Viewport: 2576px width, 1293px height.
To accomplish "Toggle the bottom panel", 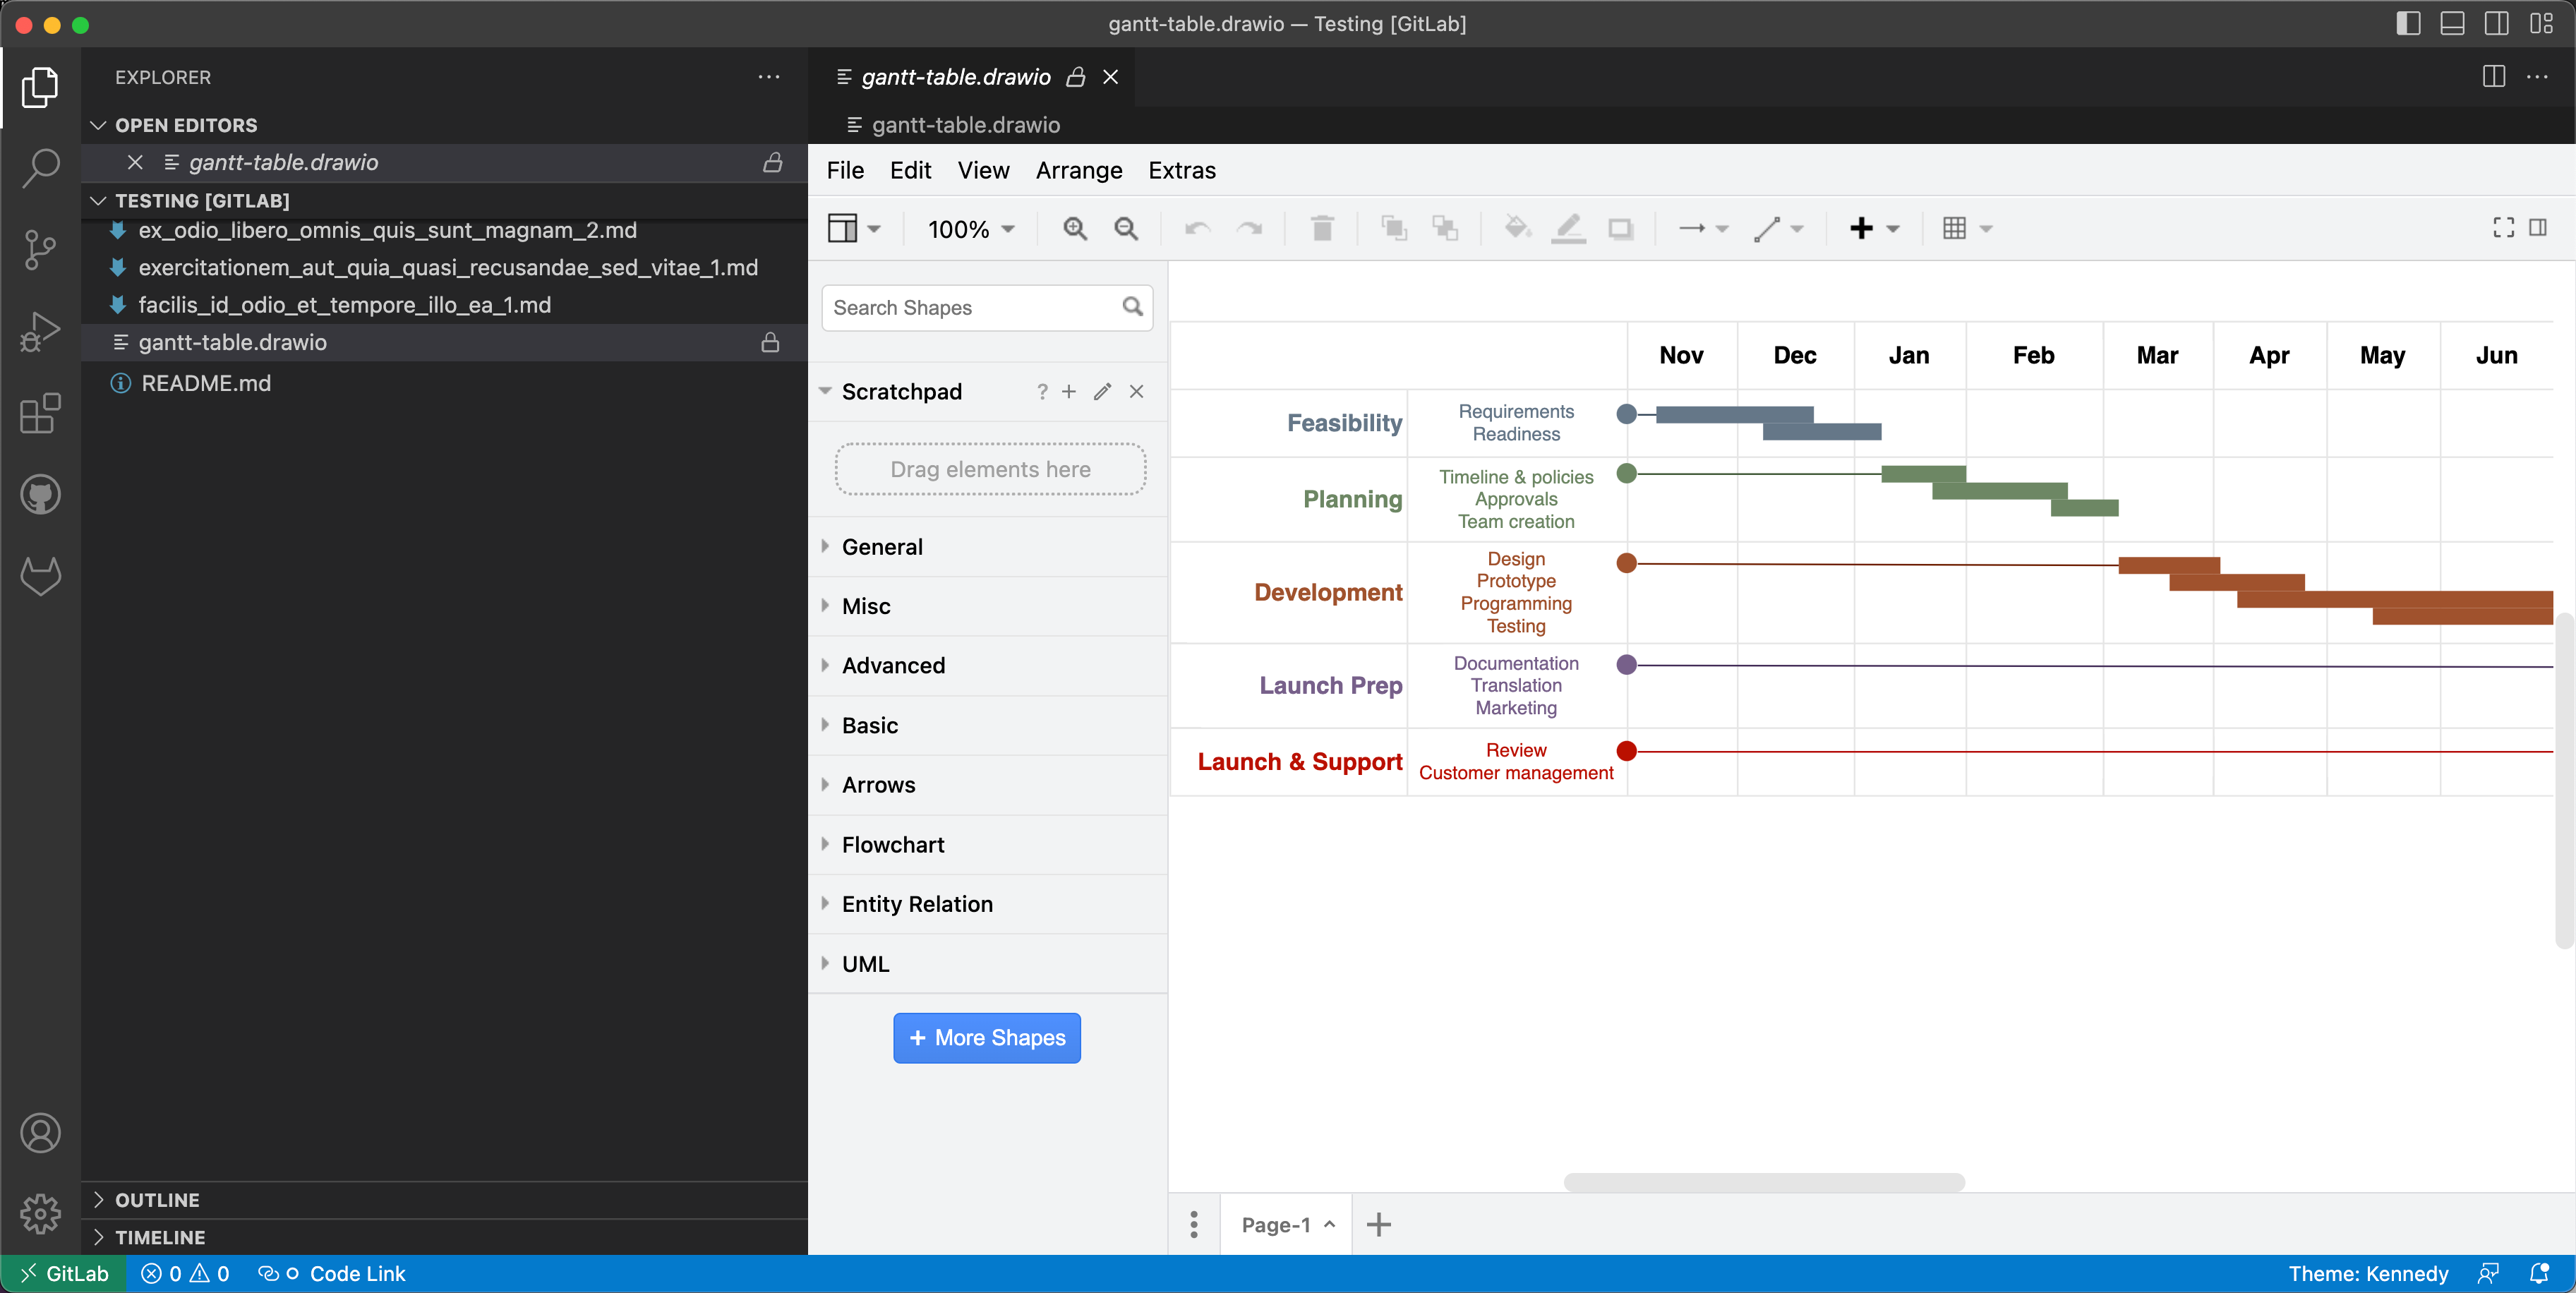I will [2453, 23].
